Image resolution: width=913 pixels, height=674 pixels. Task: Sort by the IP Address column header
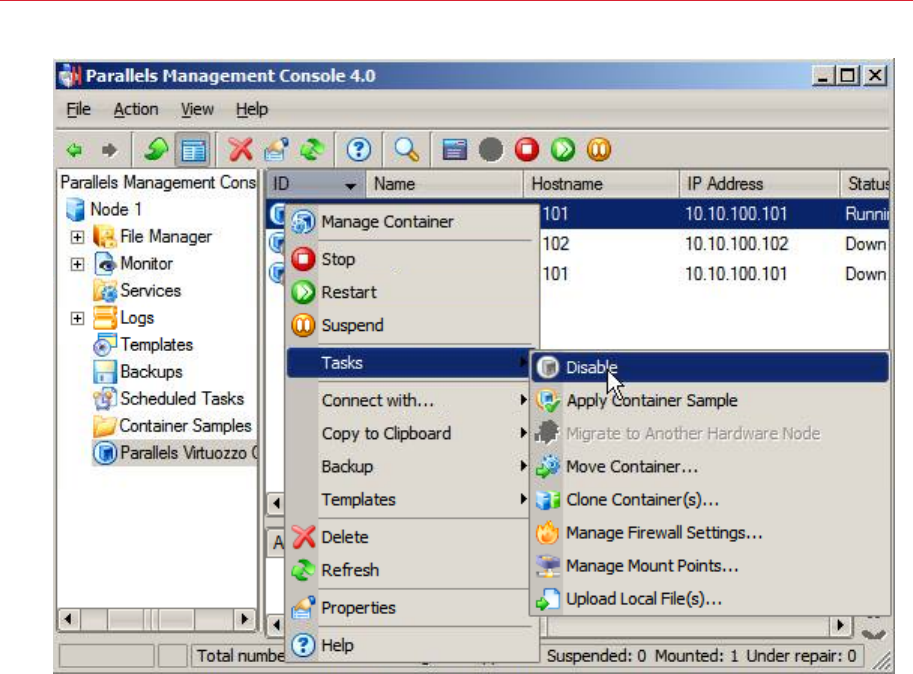pos(759,185)
